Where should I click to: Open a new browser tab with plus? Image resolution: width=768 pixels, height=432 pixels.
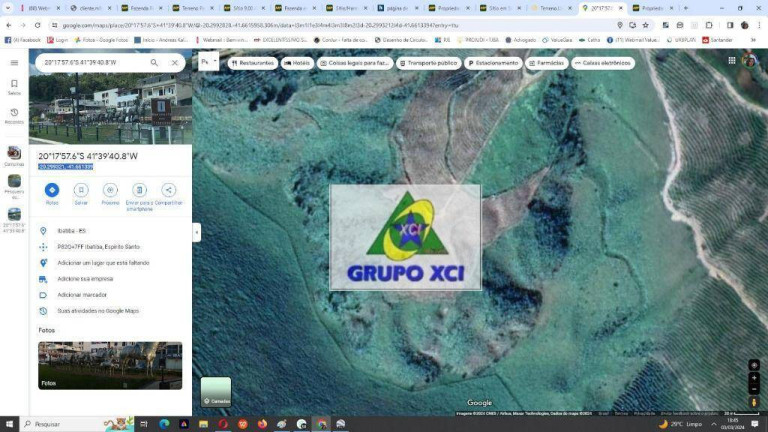click(x=686, y=8)
